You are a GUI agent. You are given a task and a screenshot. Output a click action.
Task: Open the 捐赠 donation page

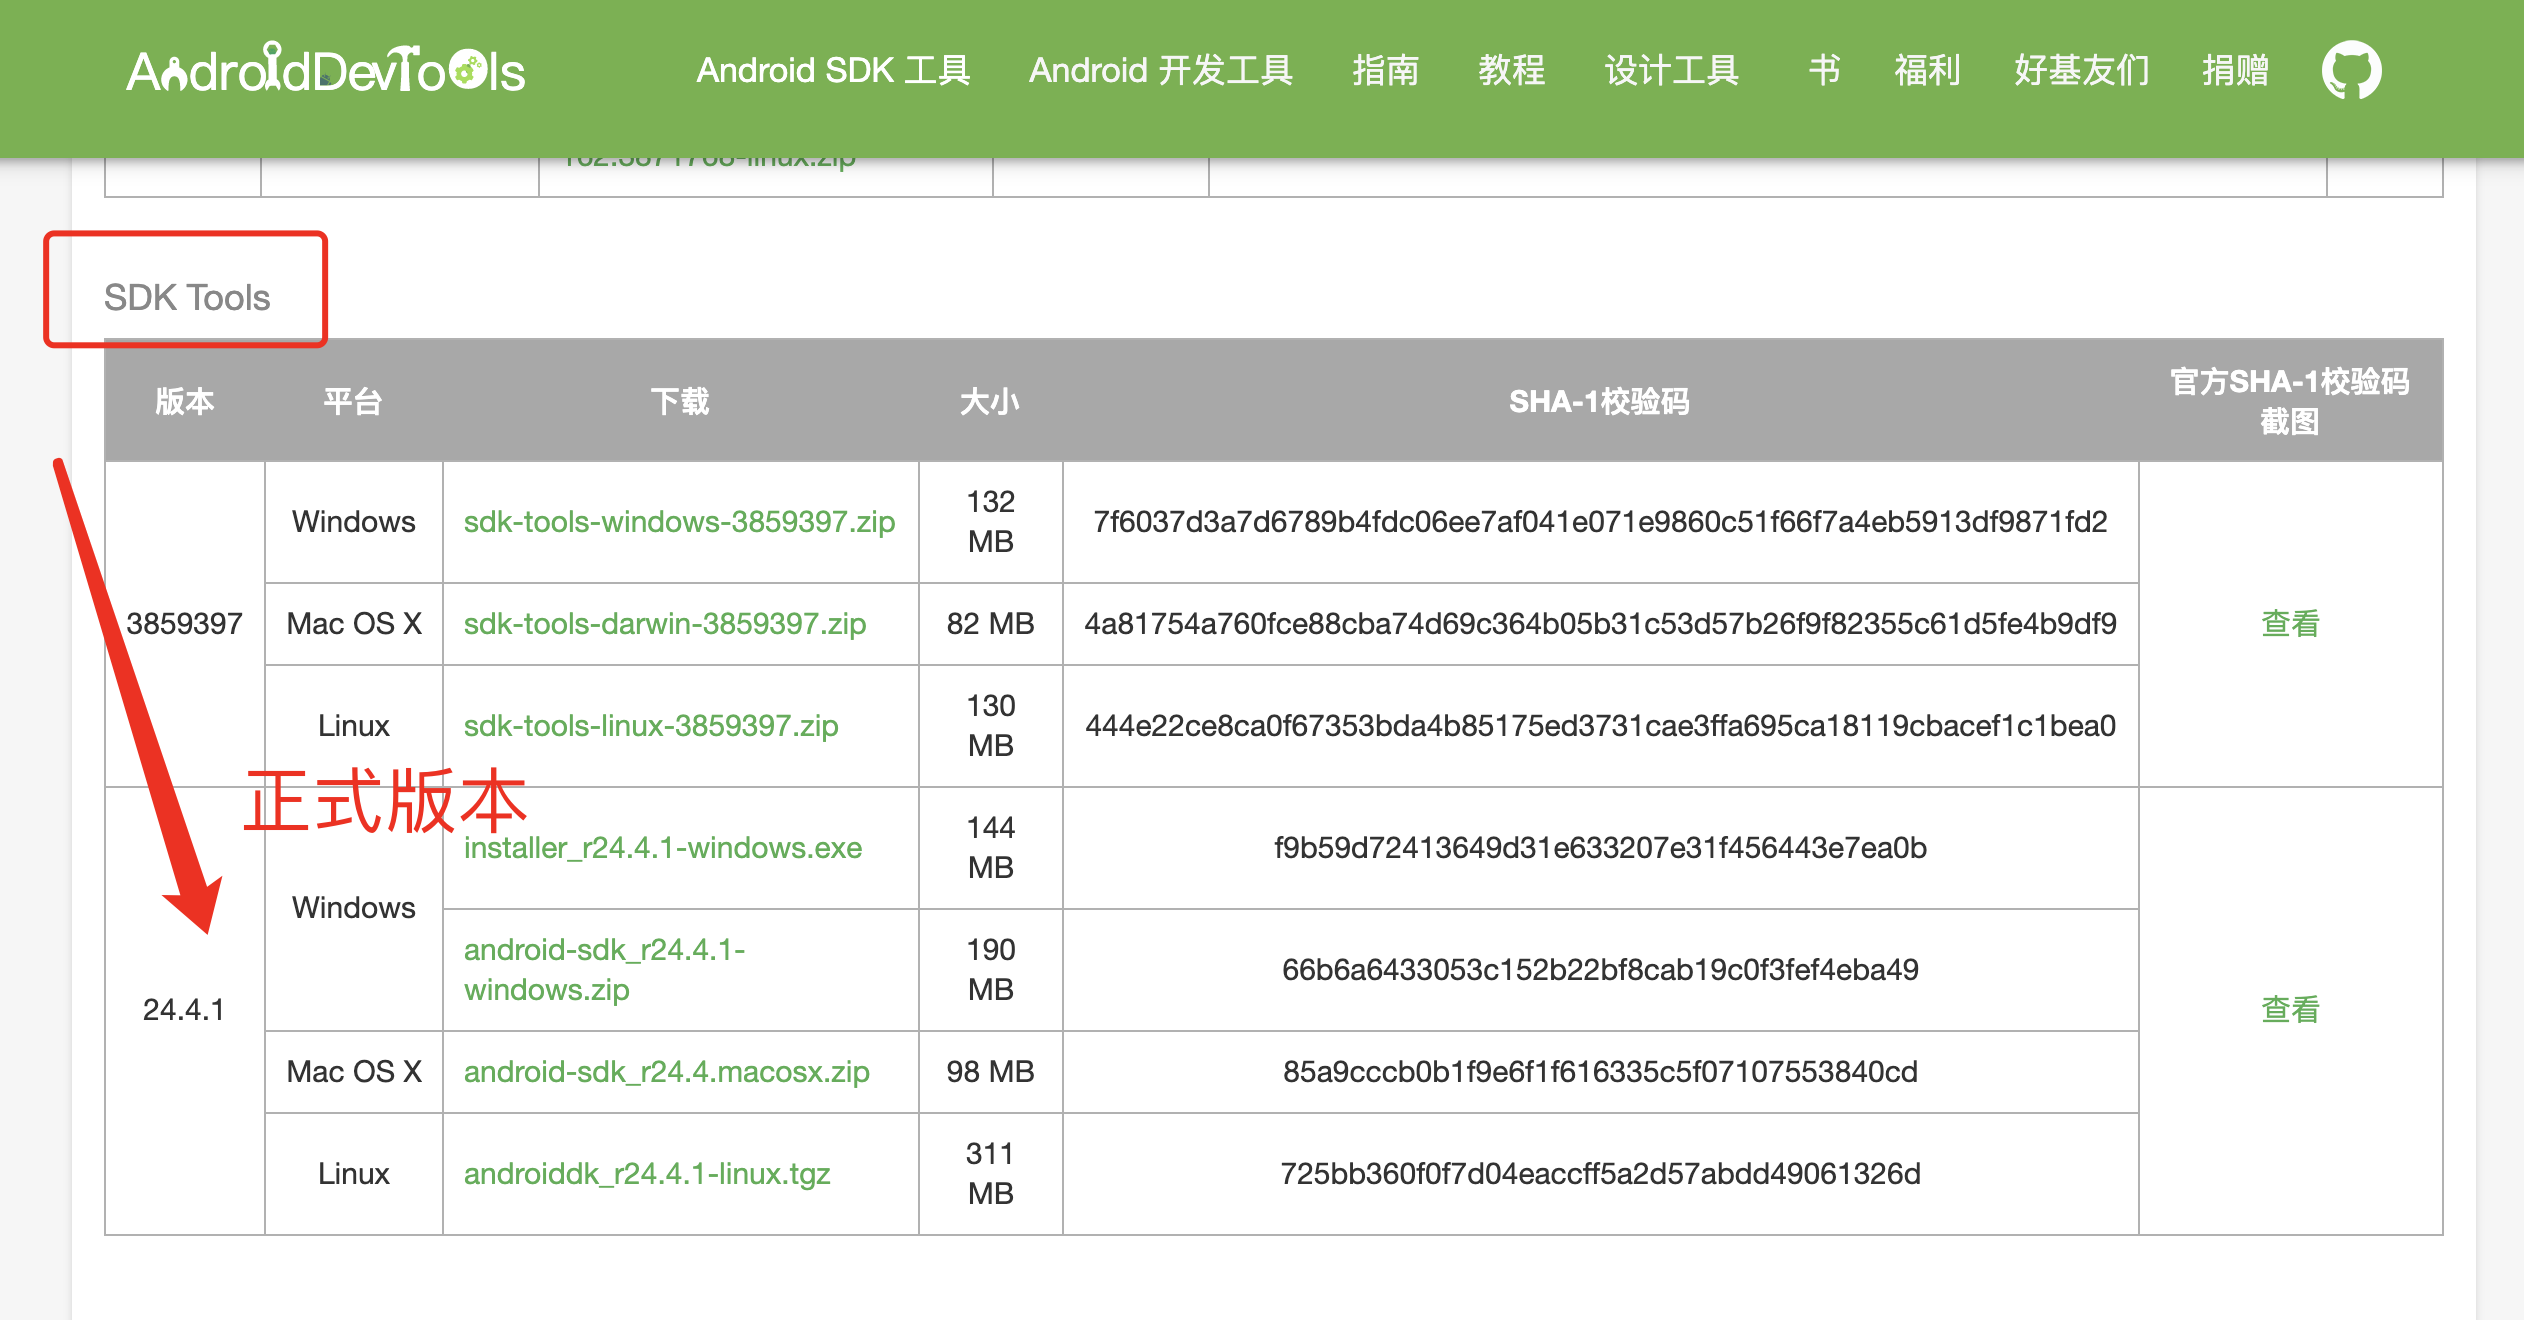click(2235, 71)
